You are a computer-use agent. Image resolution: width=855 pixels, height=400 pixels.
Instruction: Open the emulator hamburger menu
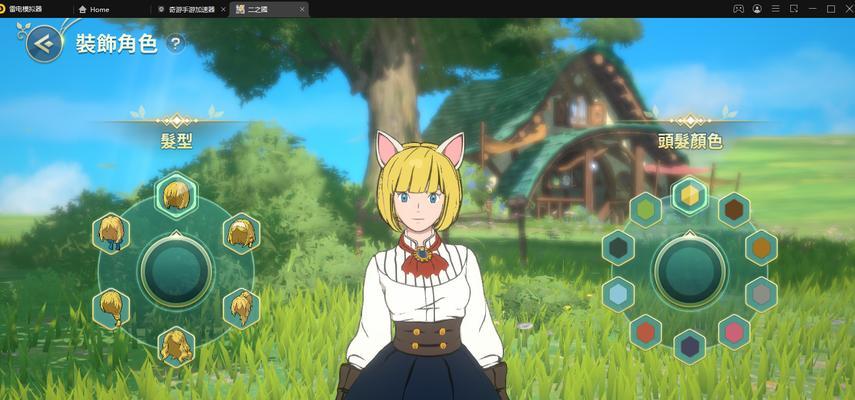[x=775, y=9]
